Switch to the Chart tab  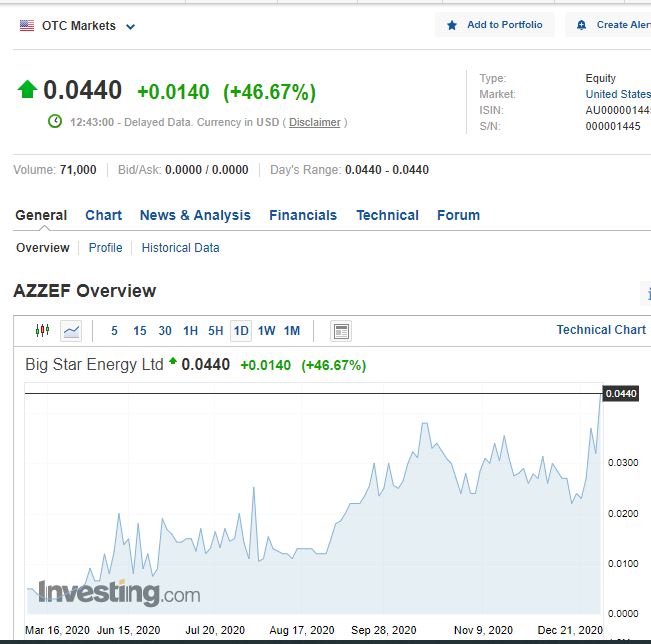pos(103,215)
